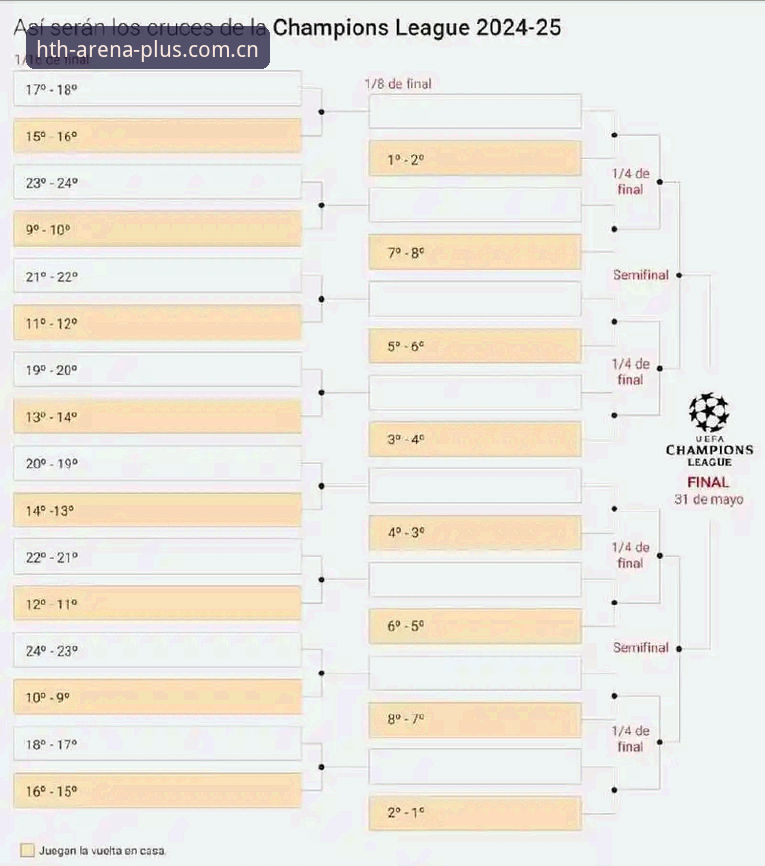The height and width of the screenshot is (866, 765).
Task: Click the 7º - 8º round-of-16 slot
Action: [x=475, y=252]
